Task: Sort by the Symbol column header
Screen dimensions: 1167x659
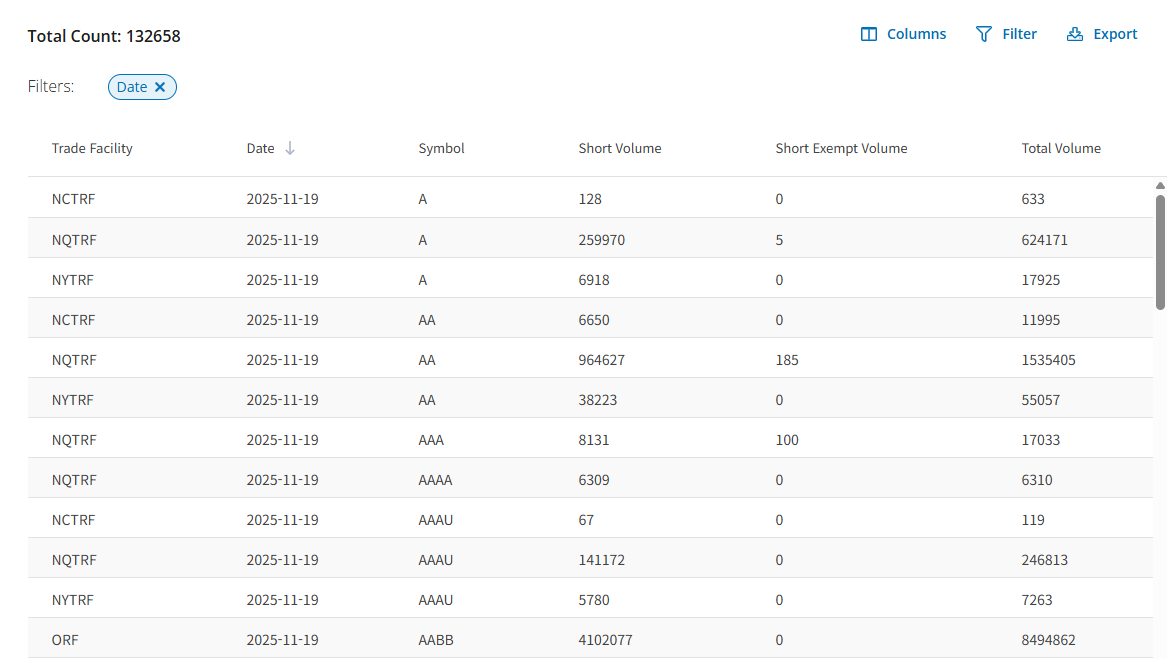Action: click(x=441, y=148)
